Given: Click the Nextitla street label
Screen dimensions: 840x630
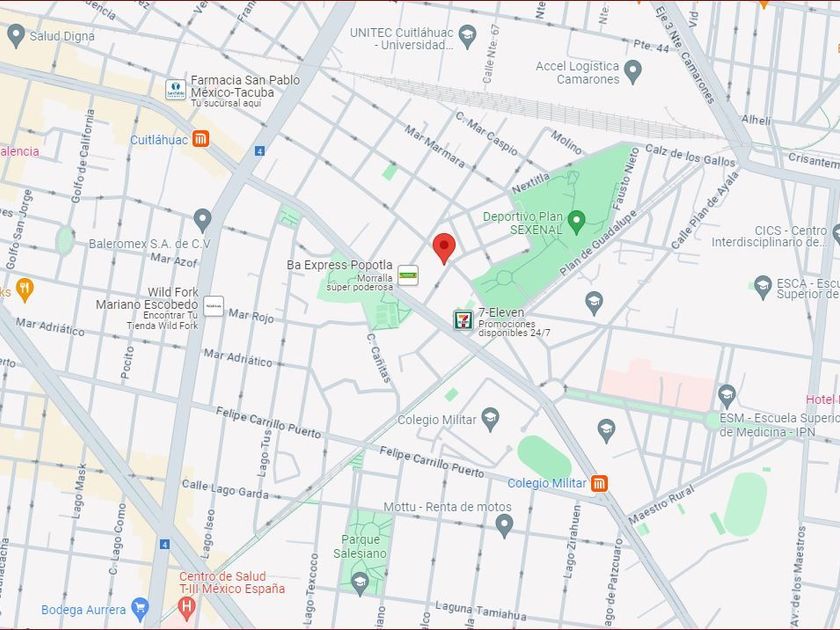Looking at the screenshot, I should 530,184.
